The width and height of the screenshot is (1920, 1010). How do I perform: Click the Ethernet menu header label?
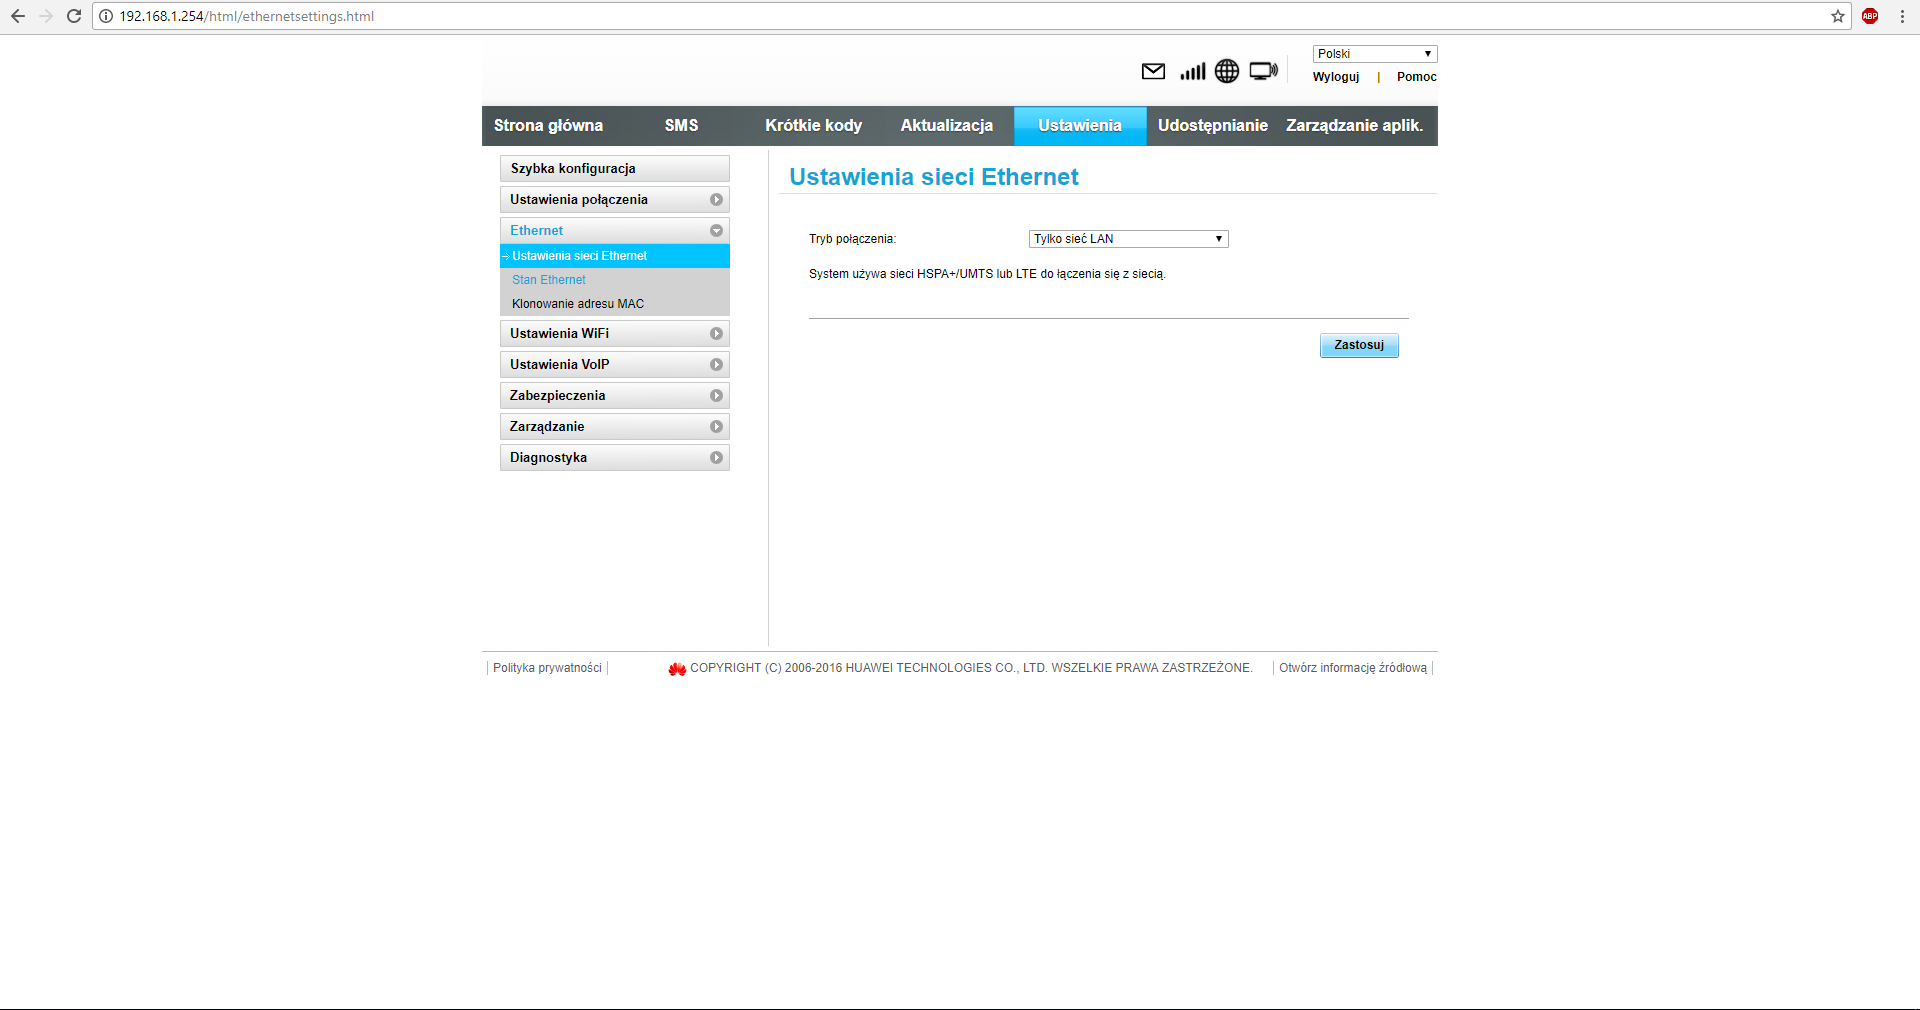click(x=537, y=231)
